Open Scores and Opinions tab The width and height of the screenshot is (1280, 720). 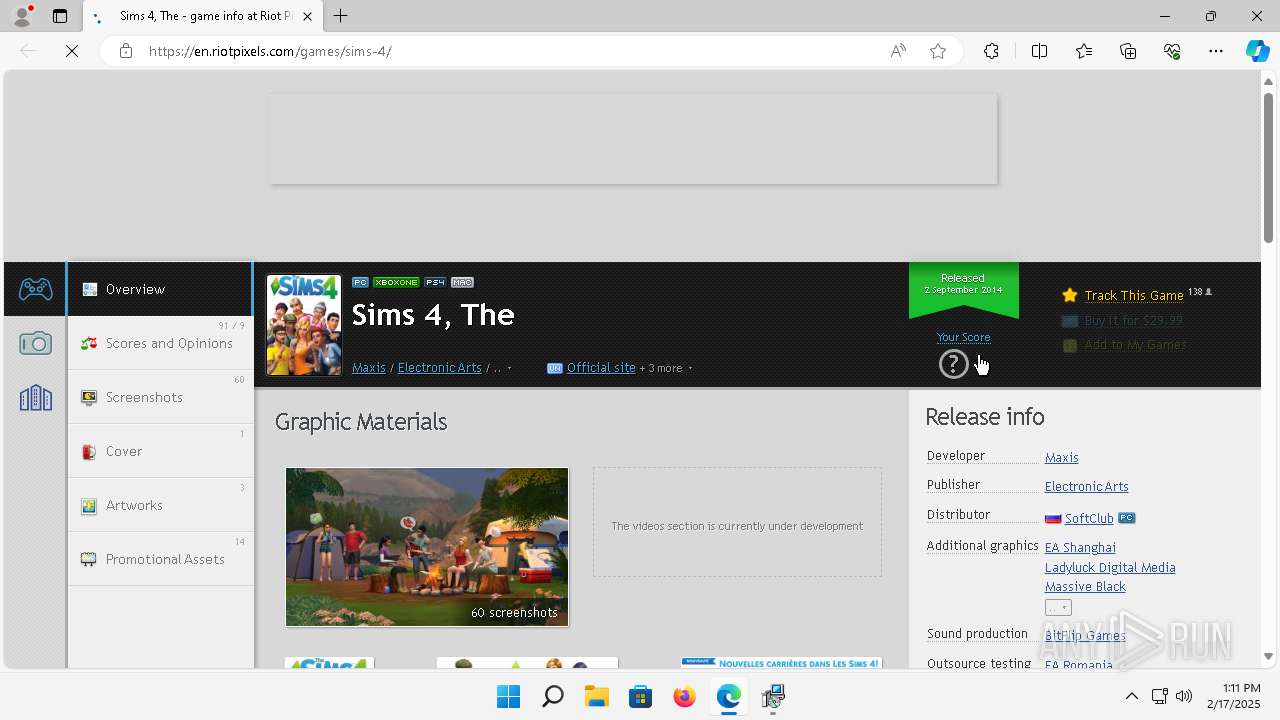point(160,343)
